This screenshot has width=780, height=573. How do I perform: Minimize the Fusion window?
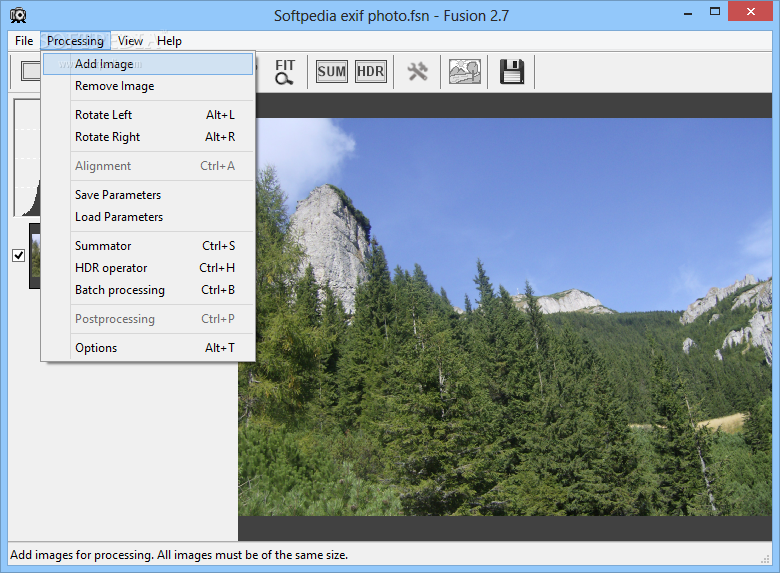[688, 12]
